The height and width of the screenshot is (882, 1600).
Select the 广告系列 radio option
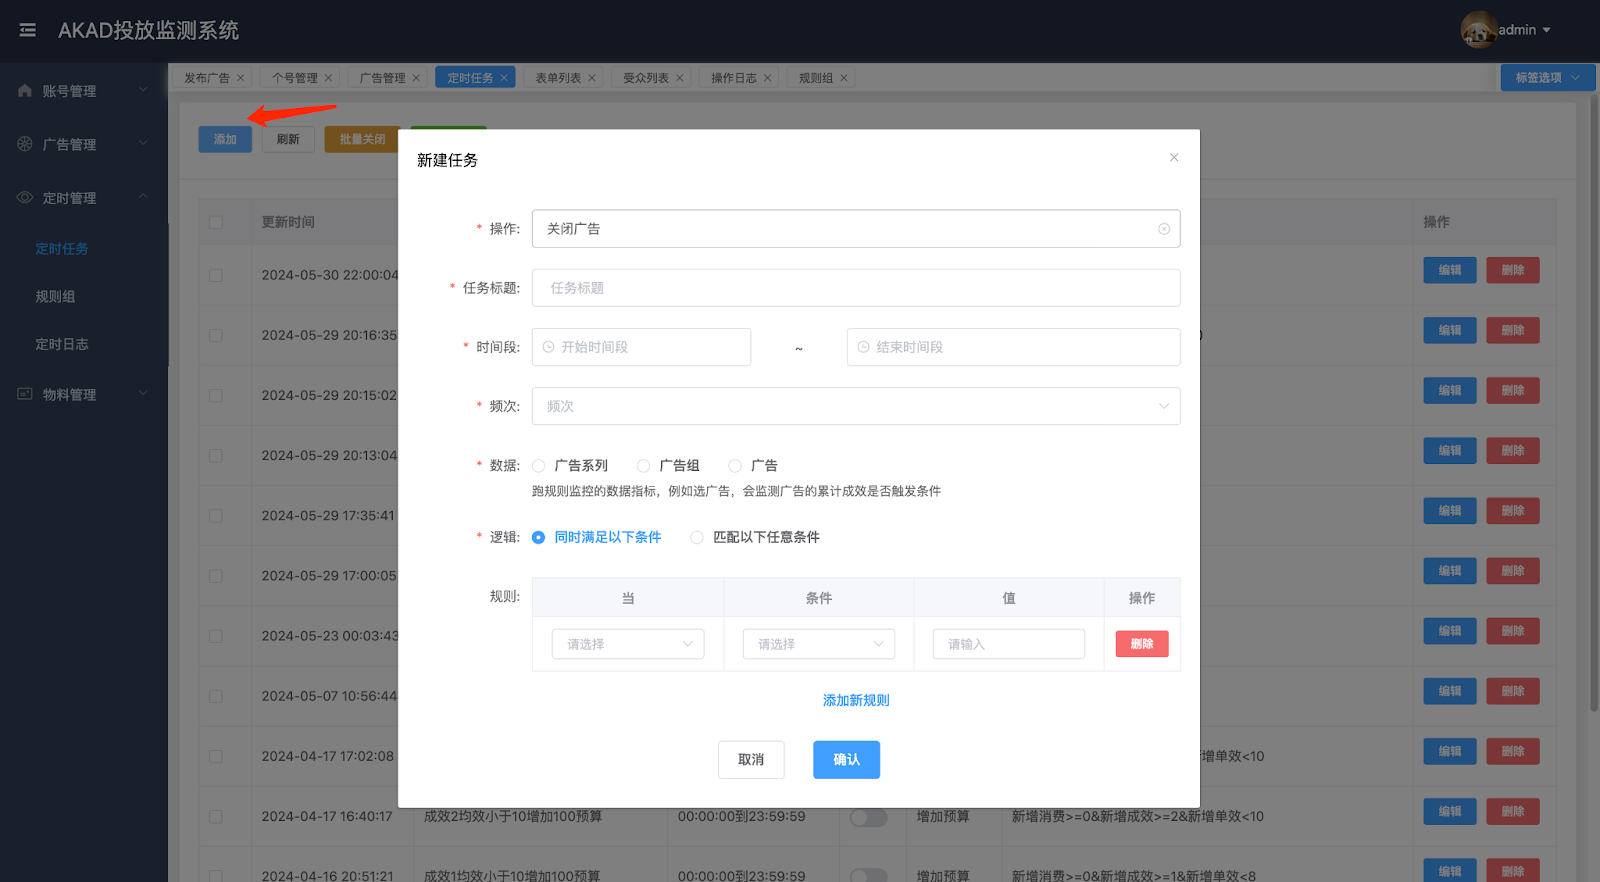539,466
